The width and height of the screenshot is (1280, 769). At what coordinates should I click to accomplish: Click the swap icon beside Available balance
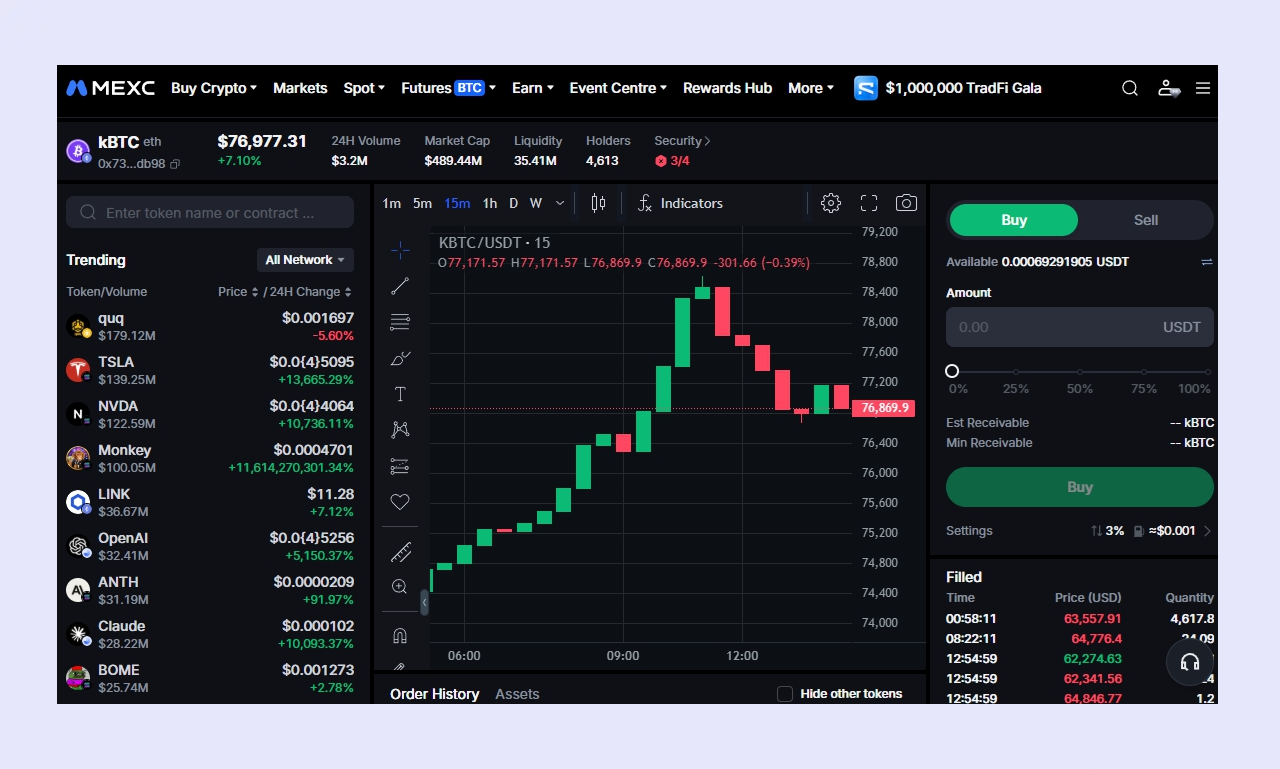pos(1207,262)
